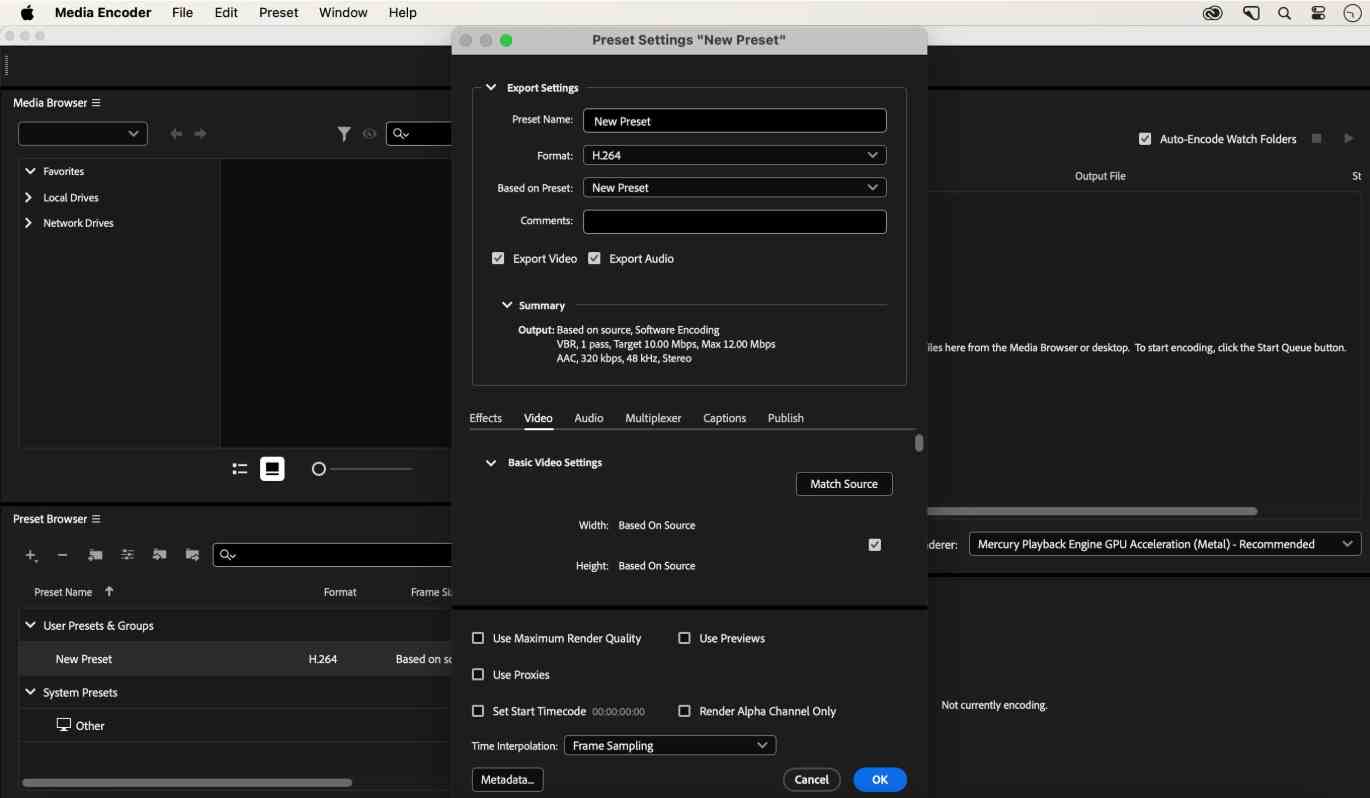Switch Media Browser to list view
Screen dimensions: 1370x798
point(240,469)
